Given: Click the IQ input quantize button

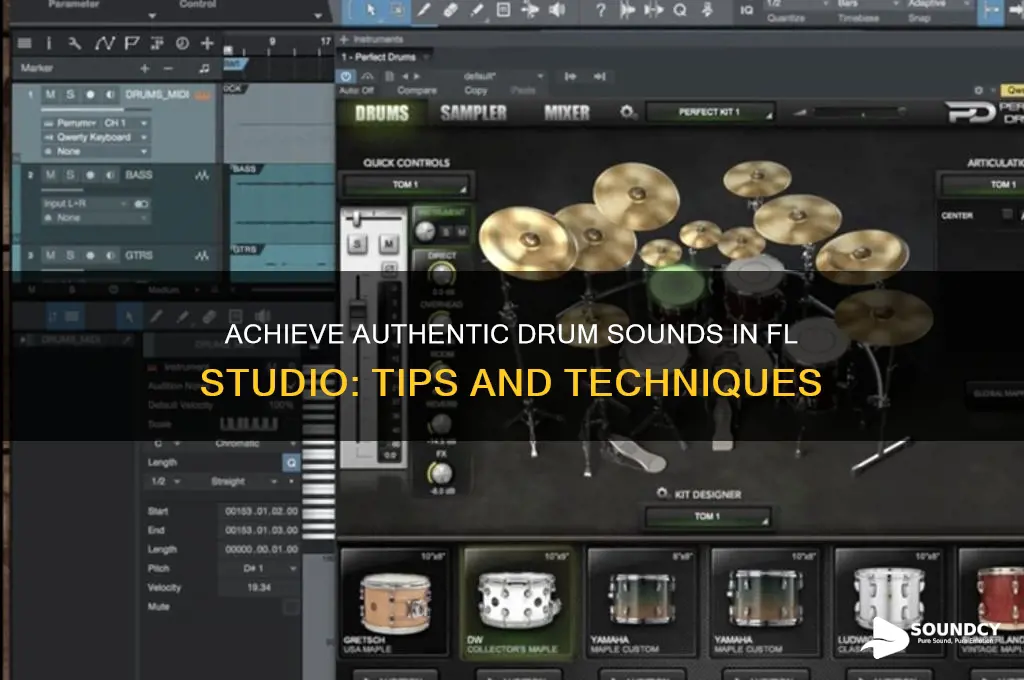Looking at the screenshot, I should click(x=746, y=9).
